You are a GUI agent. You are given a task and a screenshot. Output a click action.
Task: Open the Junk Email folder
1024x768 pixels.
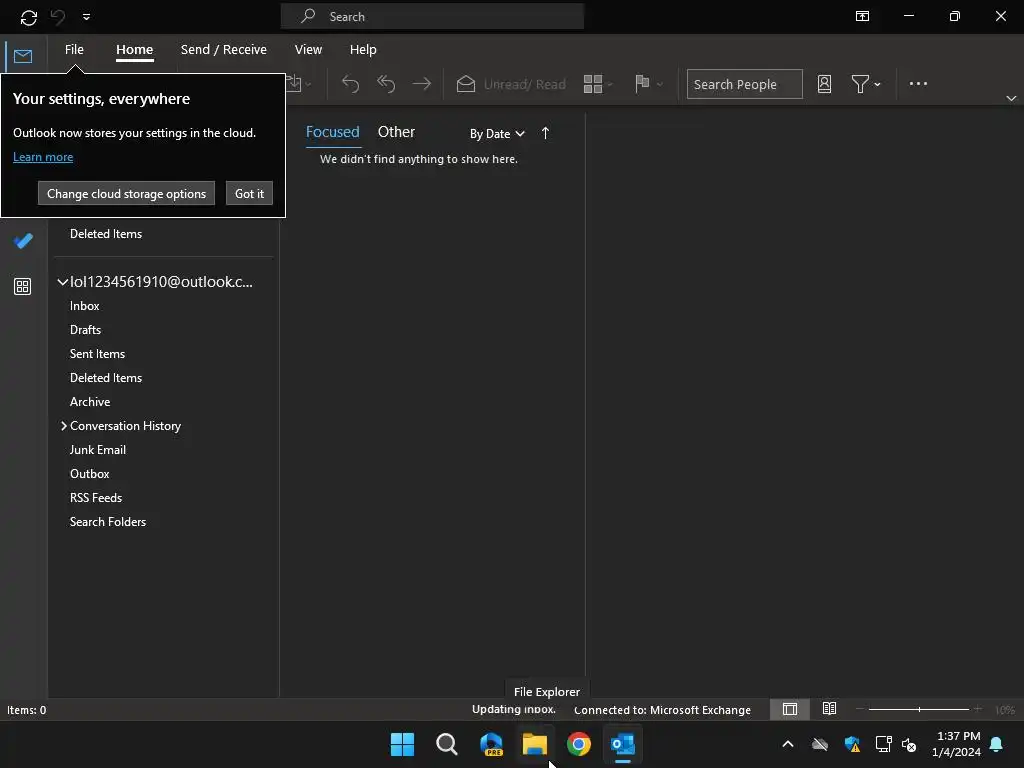98,450
